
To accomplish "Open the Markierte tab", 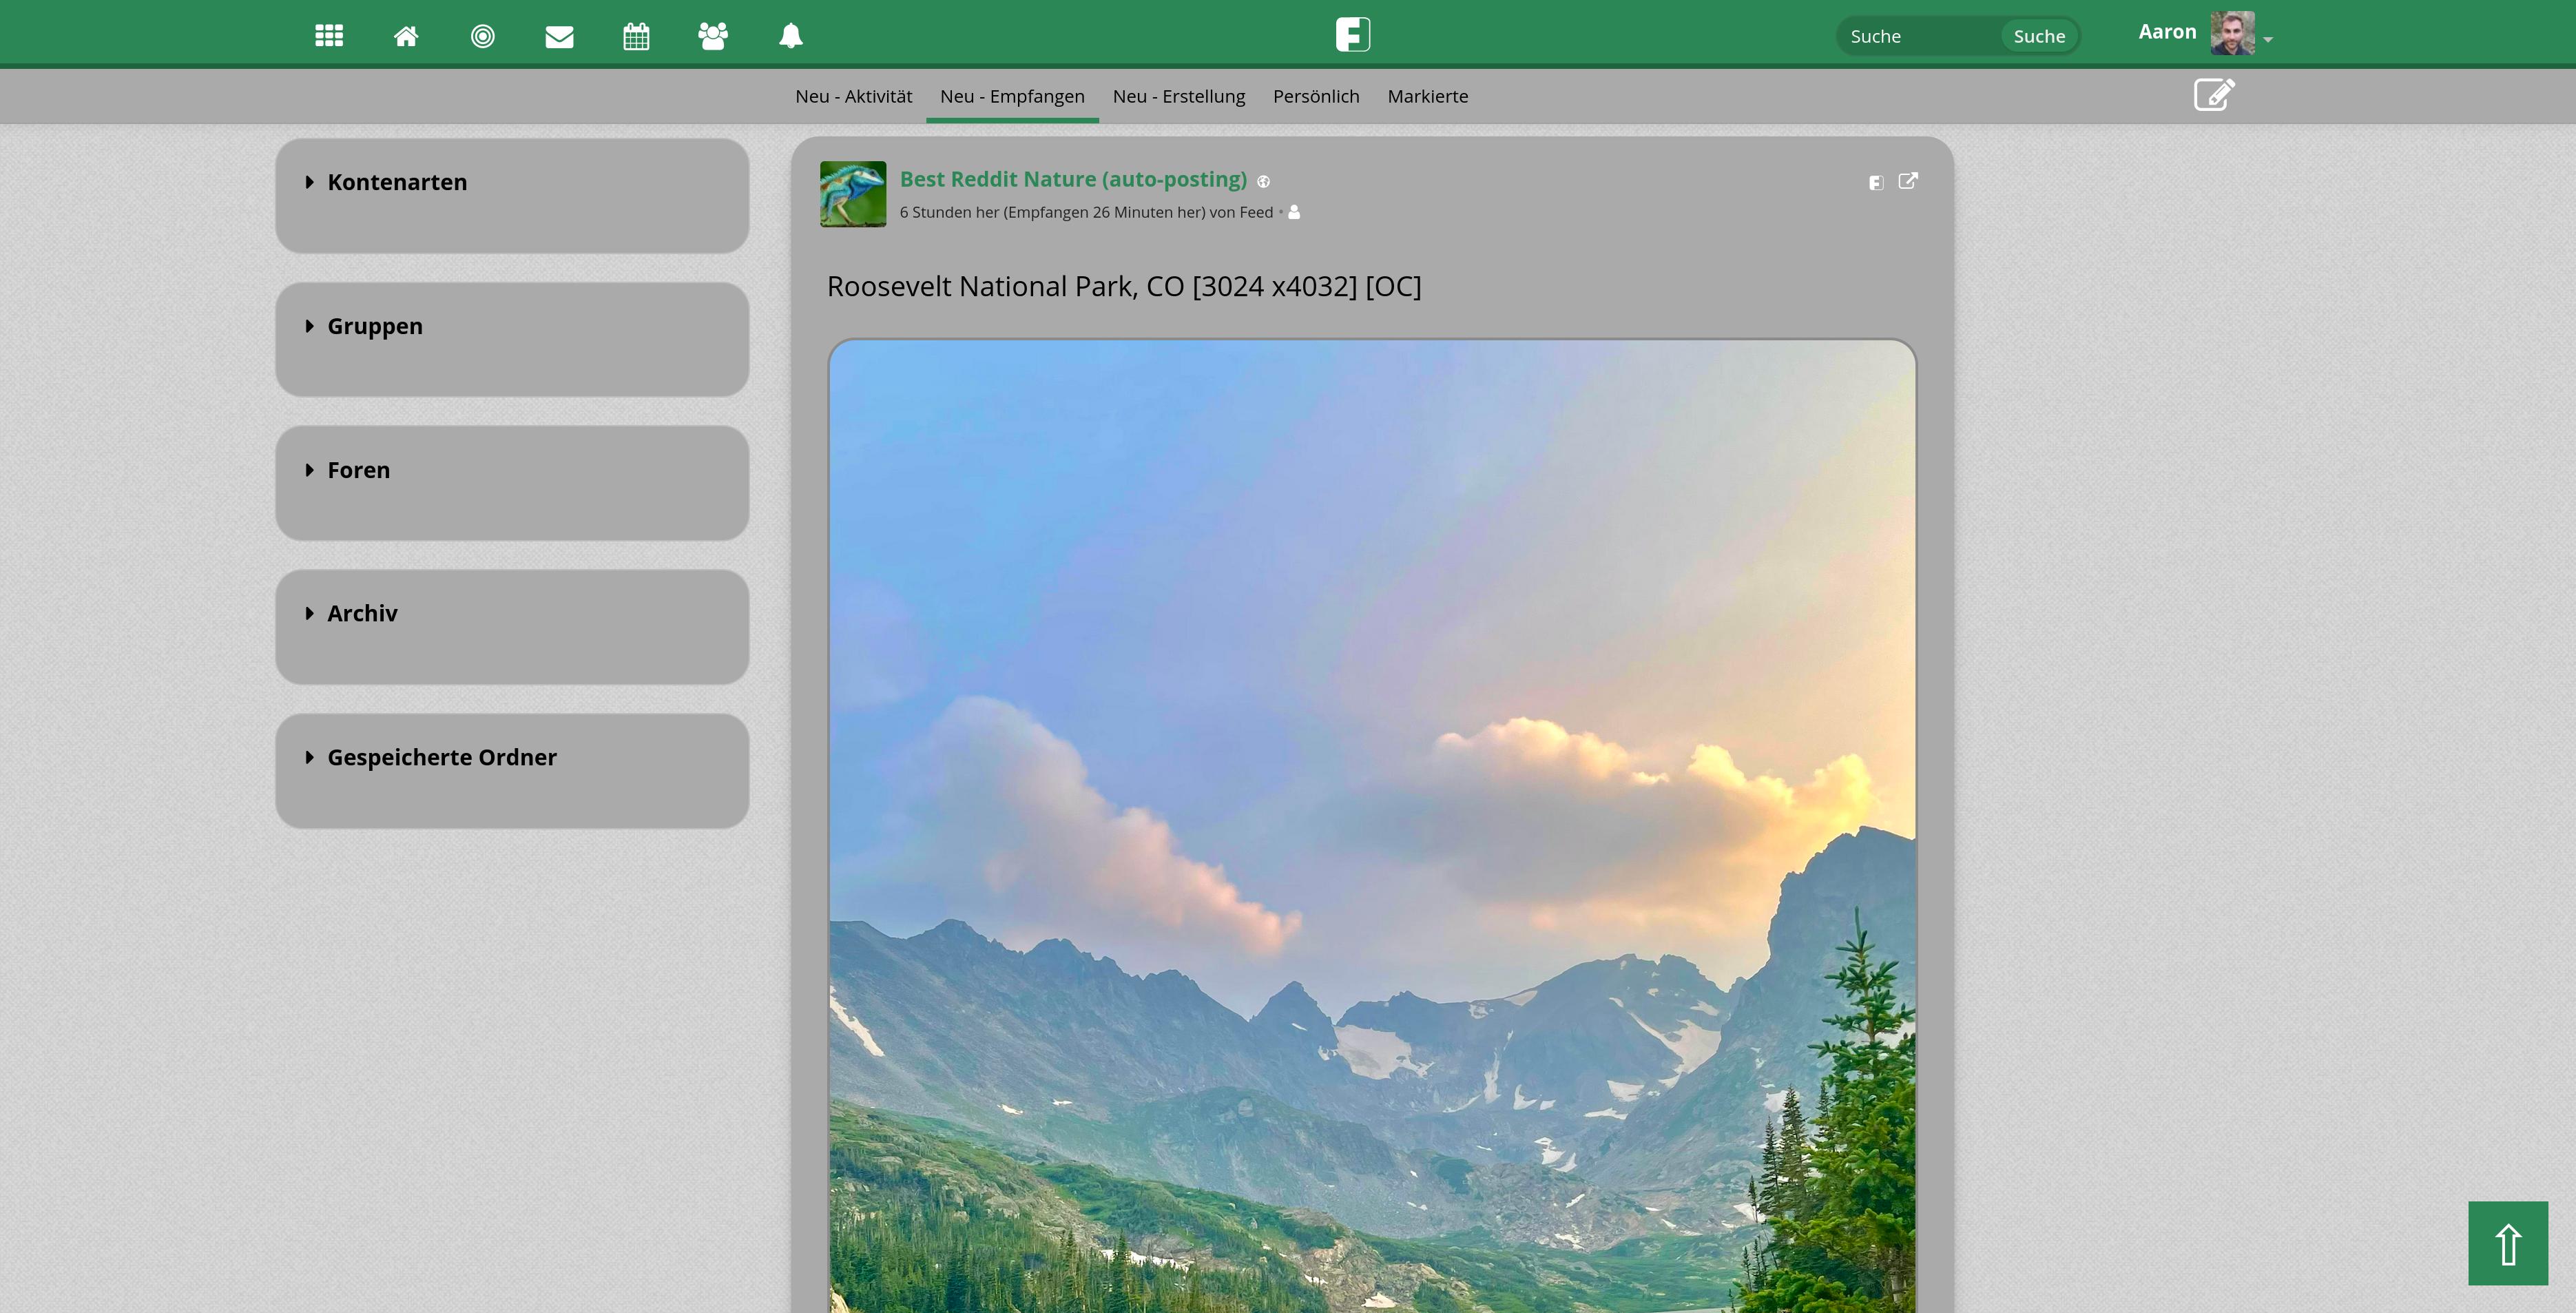I will pos(1427,96).
